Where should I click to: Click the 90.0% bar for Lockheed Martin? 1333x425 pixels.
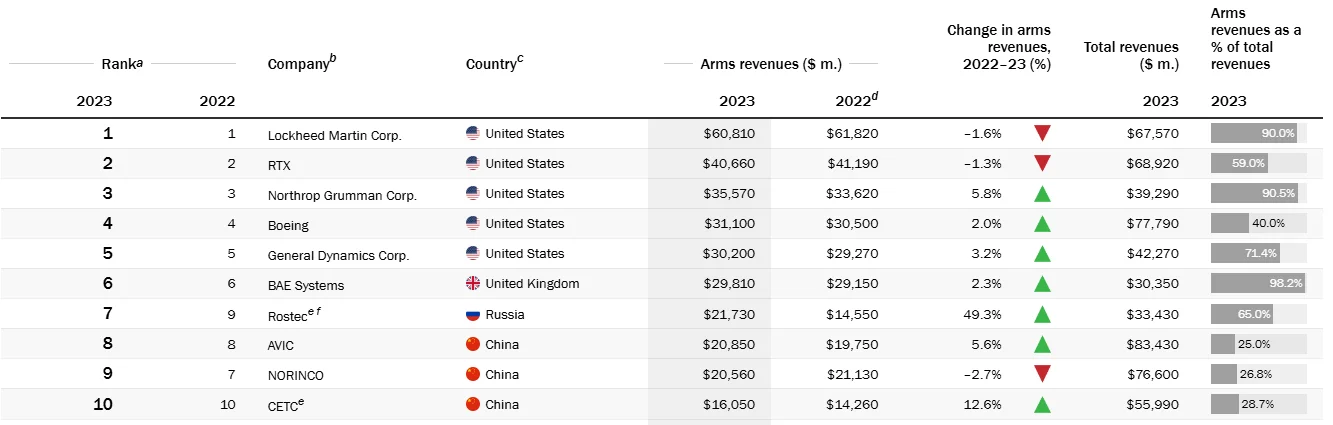(1254, 133)
